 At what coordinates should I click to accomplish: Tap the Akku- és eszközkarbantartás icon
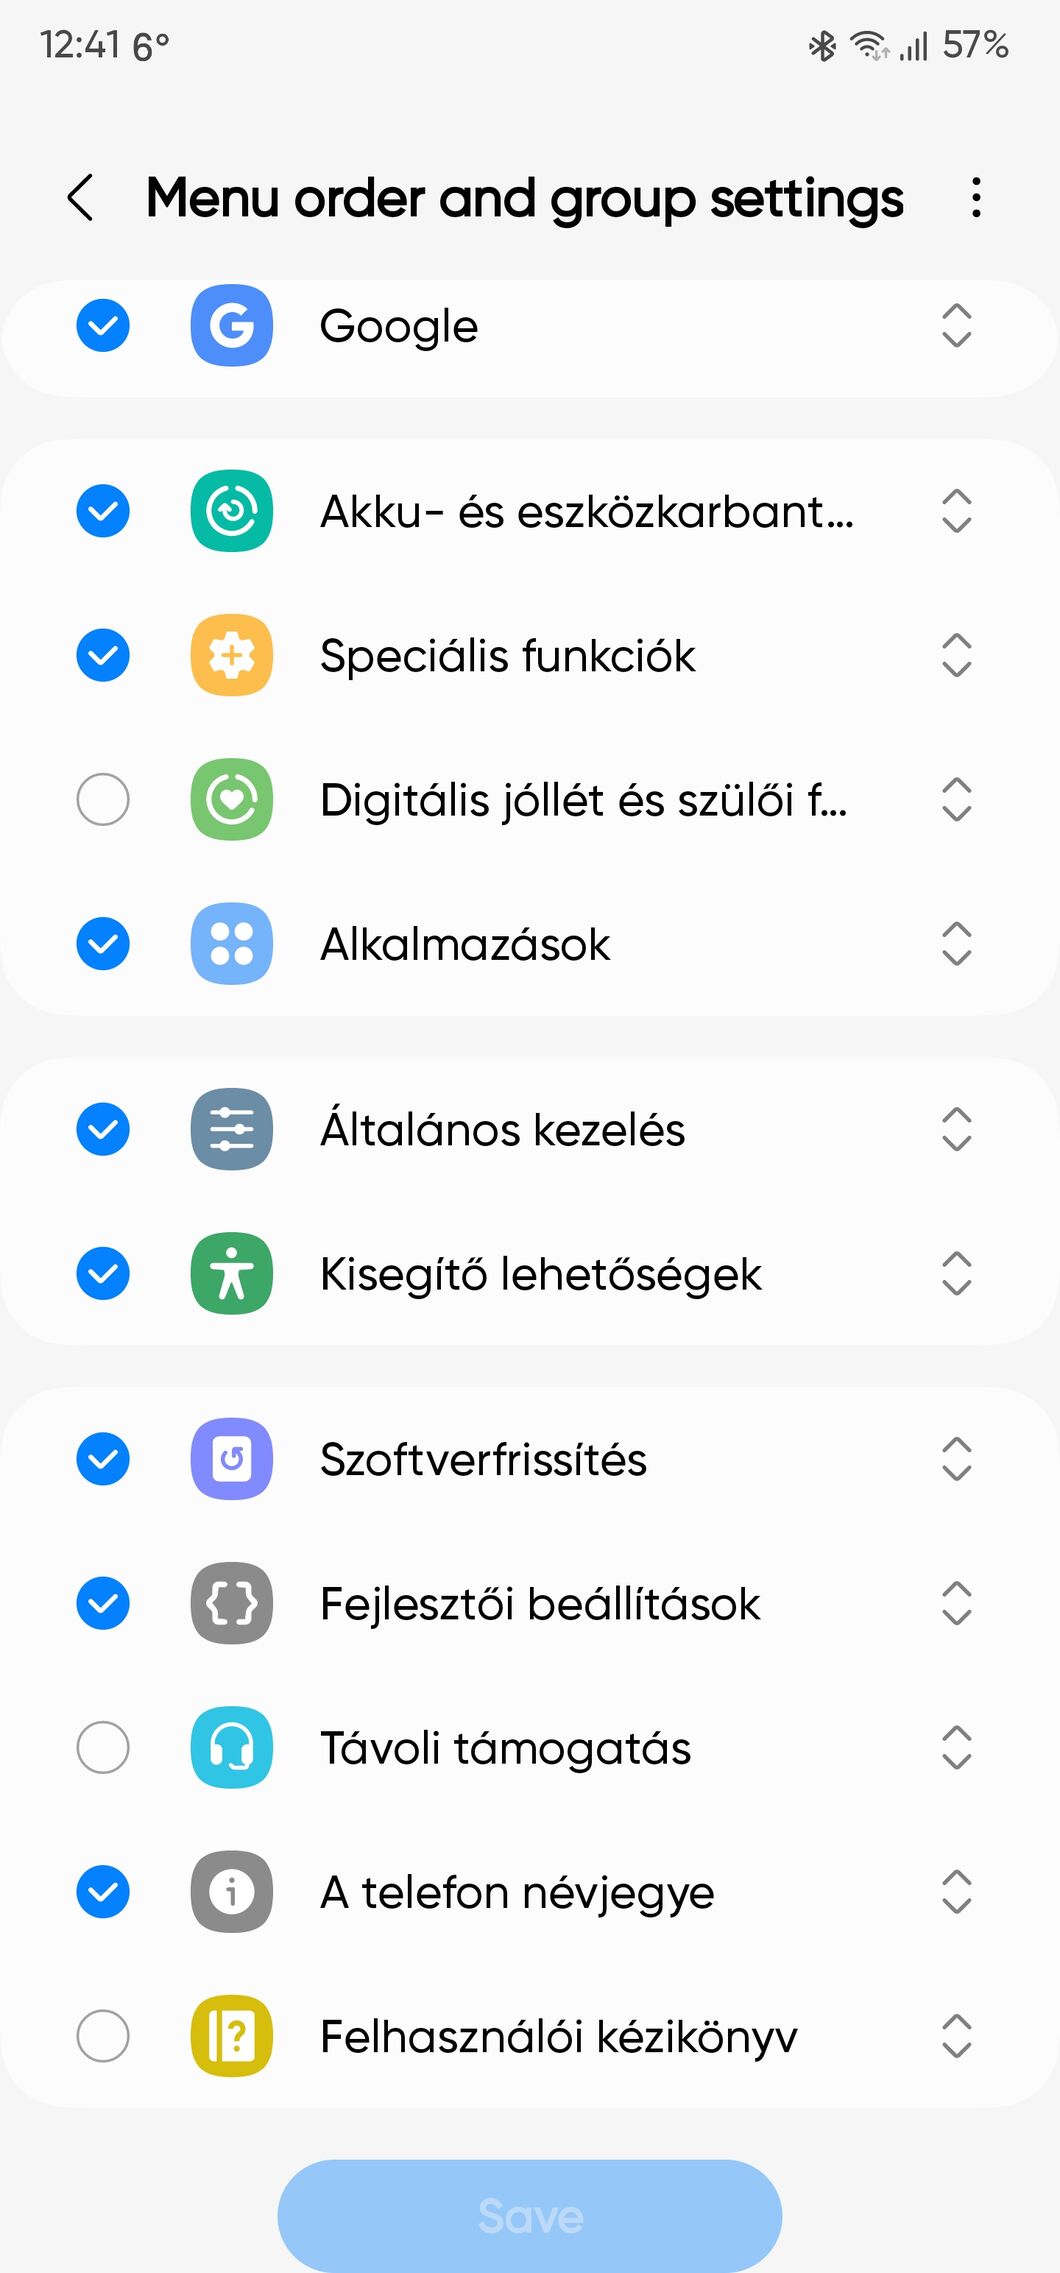(231, 511)
